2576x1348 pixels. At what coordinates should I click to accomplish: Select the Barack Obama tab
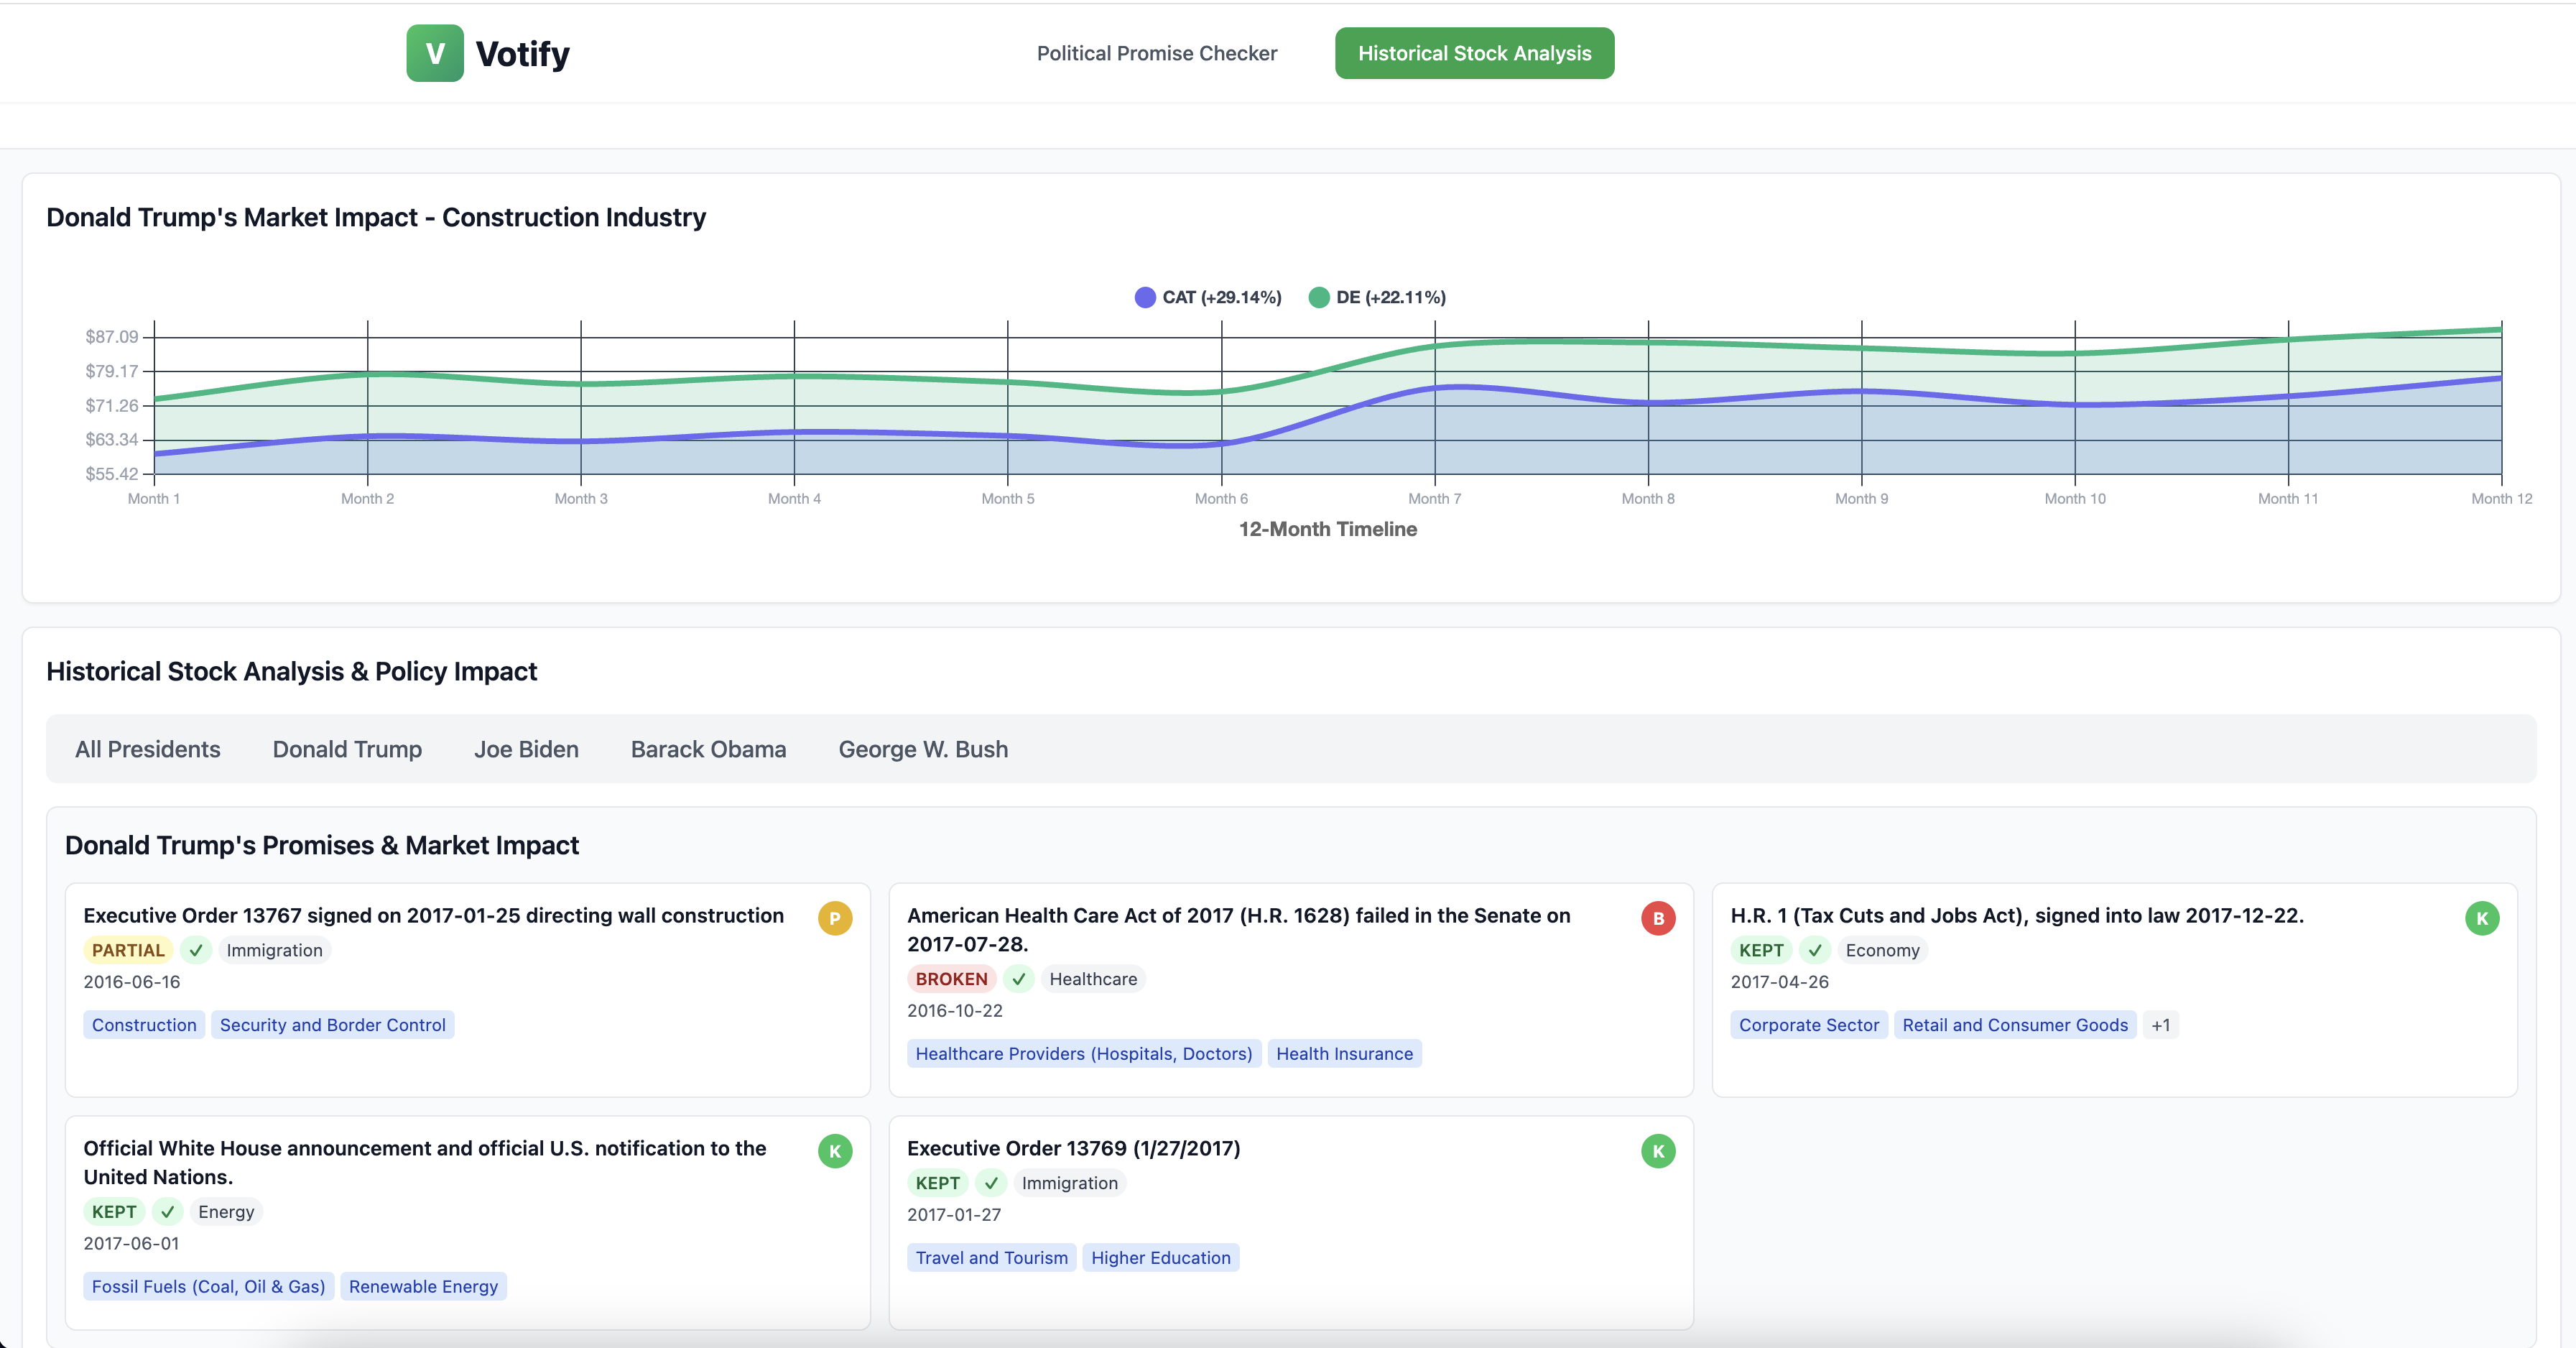(708, 749)
